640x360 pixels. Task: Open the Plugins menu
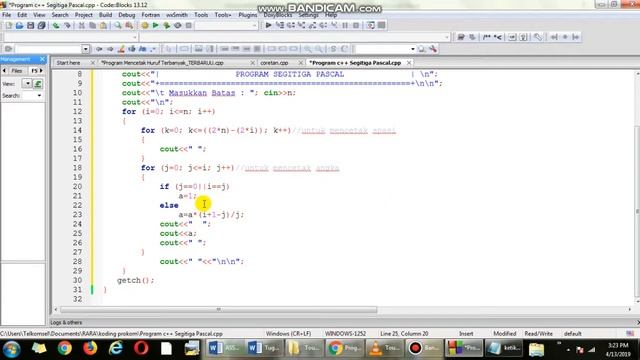coord(248,15)
